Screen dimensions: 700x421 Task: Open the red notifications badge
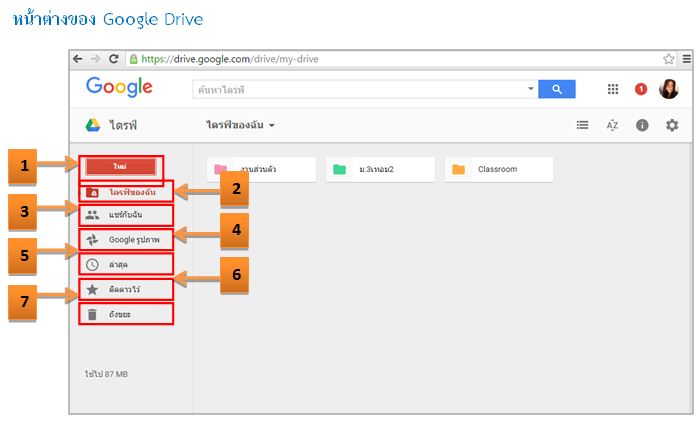click(x=641, y=89)
